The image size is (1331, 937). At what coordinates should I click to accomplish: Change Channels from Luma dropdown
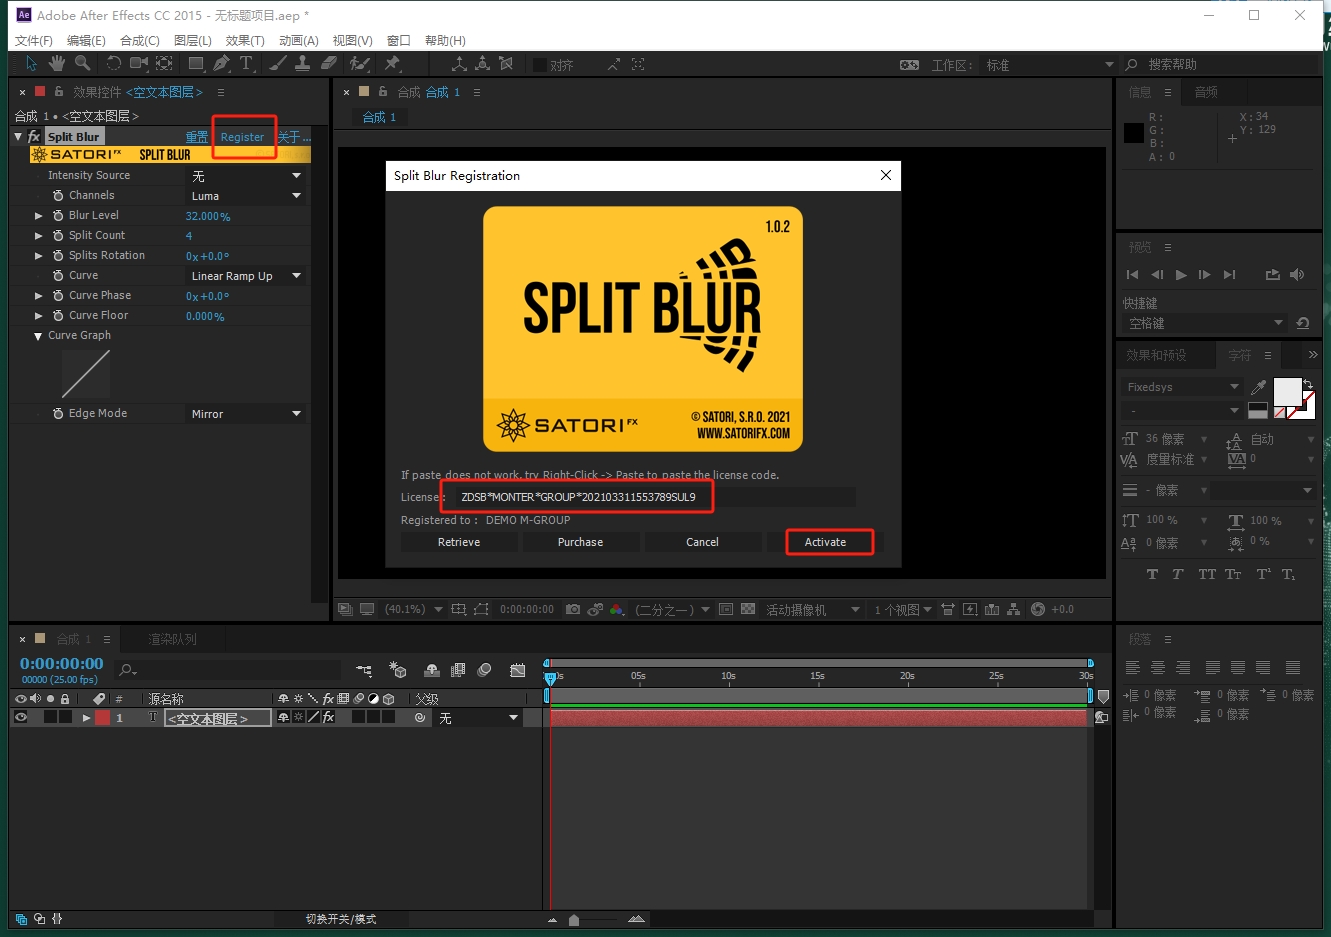point(246,195)
